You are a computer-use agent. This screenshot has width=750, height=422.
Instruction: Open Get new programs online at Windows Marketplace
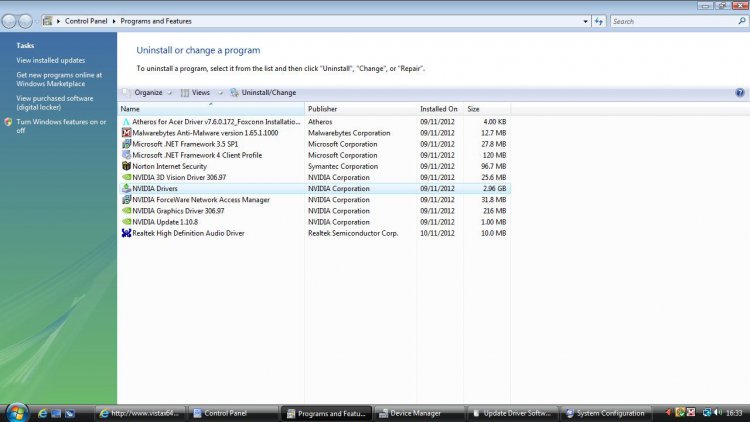59,79
